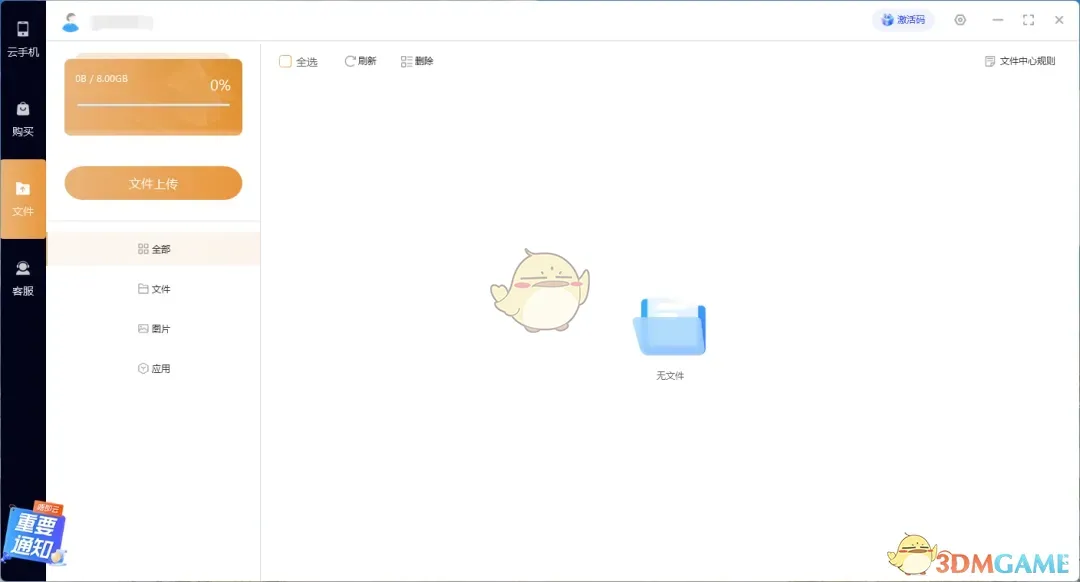
Task: Open the 图片 image filter category
Action: pyautogui.click(x=155, y=328)
